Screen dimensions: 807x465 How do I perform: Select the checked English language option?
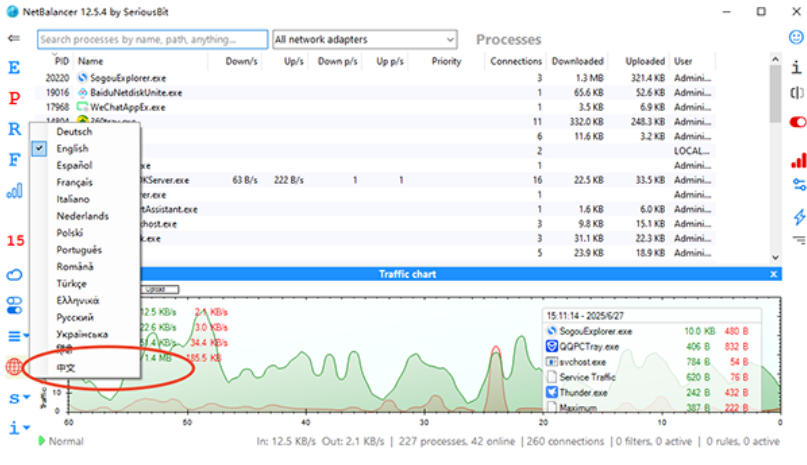click(x=73, y=149)
